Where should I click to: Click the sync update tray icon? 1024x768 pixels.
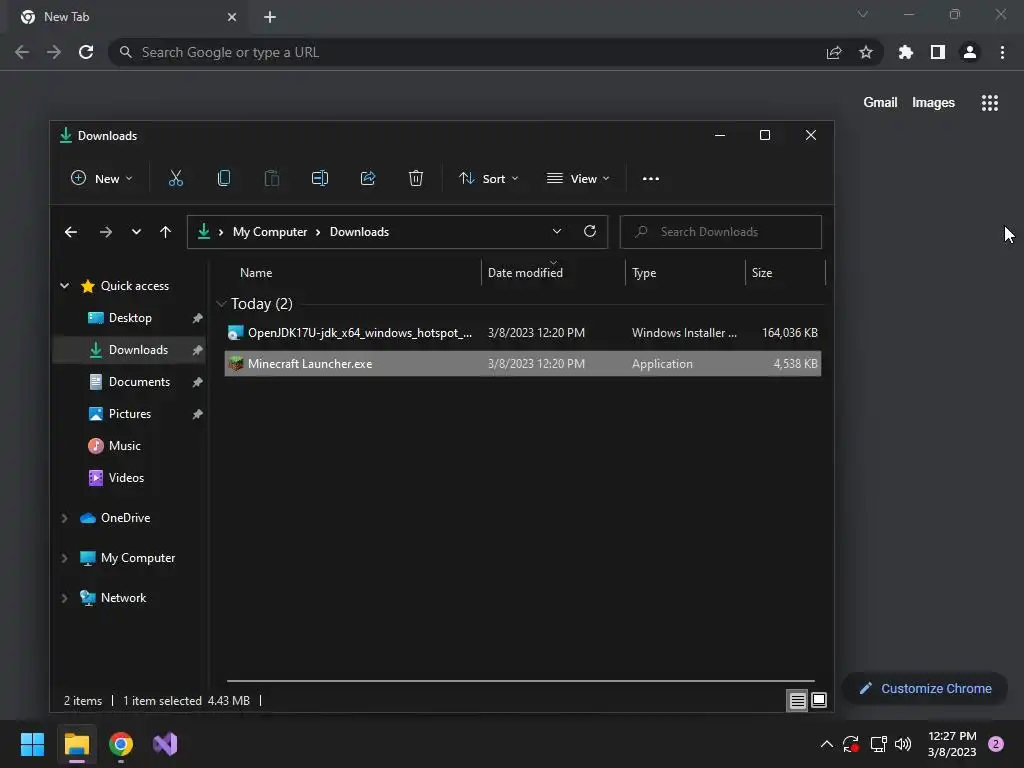(x=850, y=744)
